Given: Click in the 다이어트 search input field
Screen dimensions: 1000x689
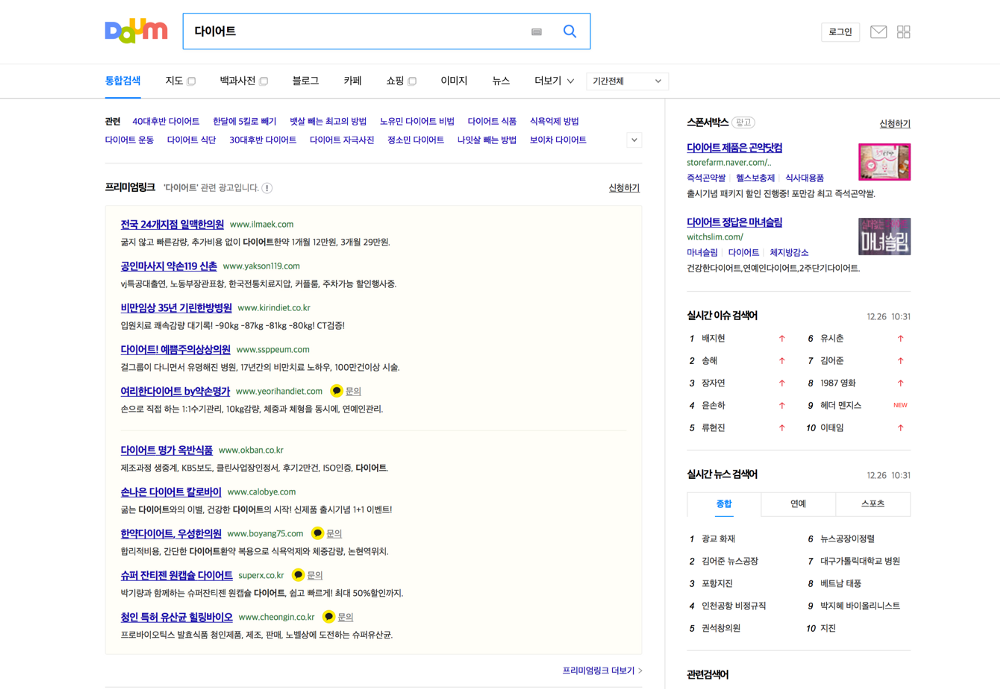Looking at the screenshot, I should click(357, 31).
